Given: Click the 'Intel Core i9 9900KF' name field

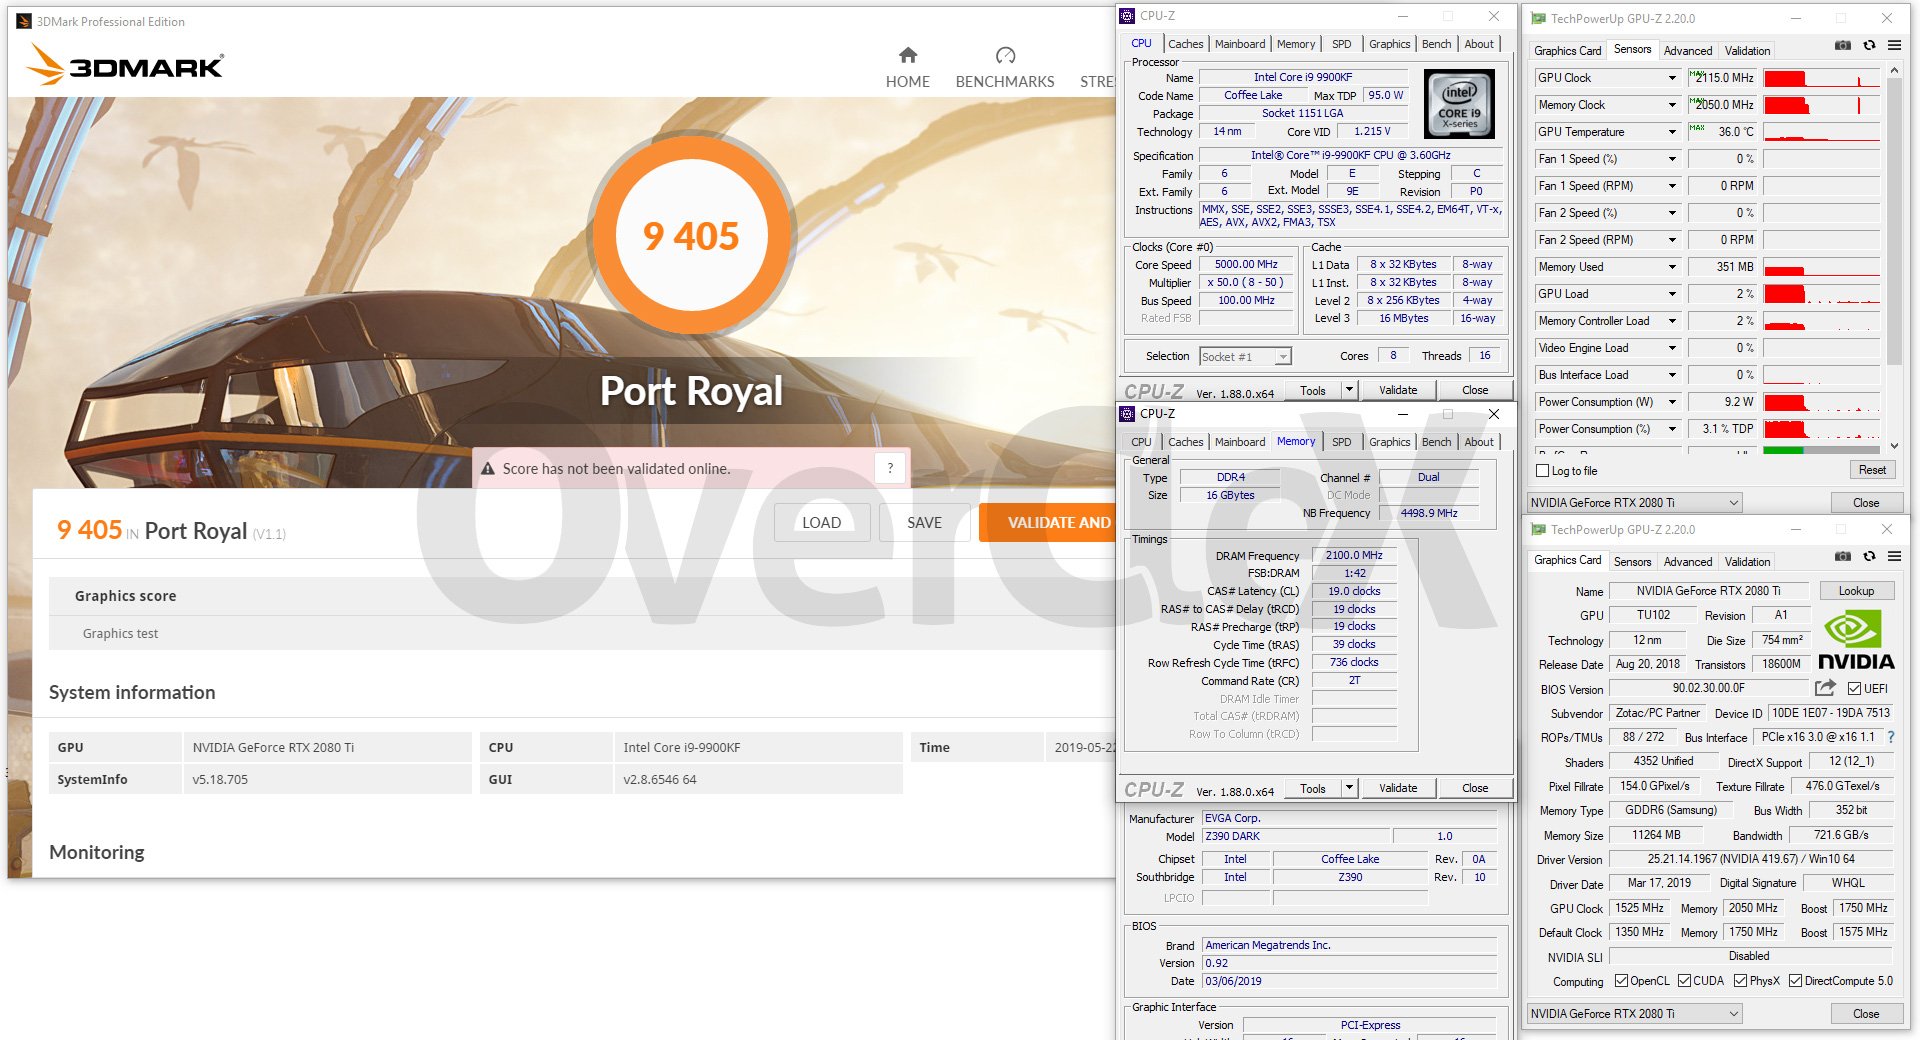Looking at the screenshot, I should (1302, 77).
